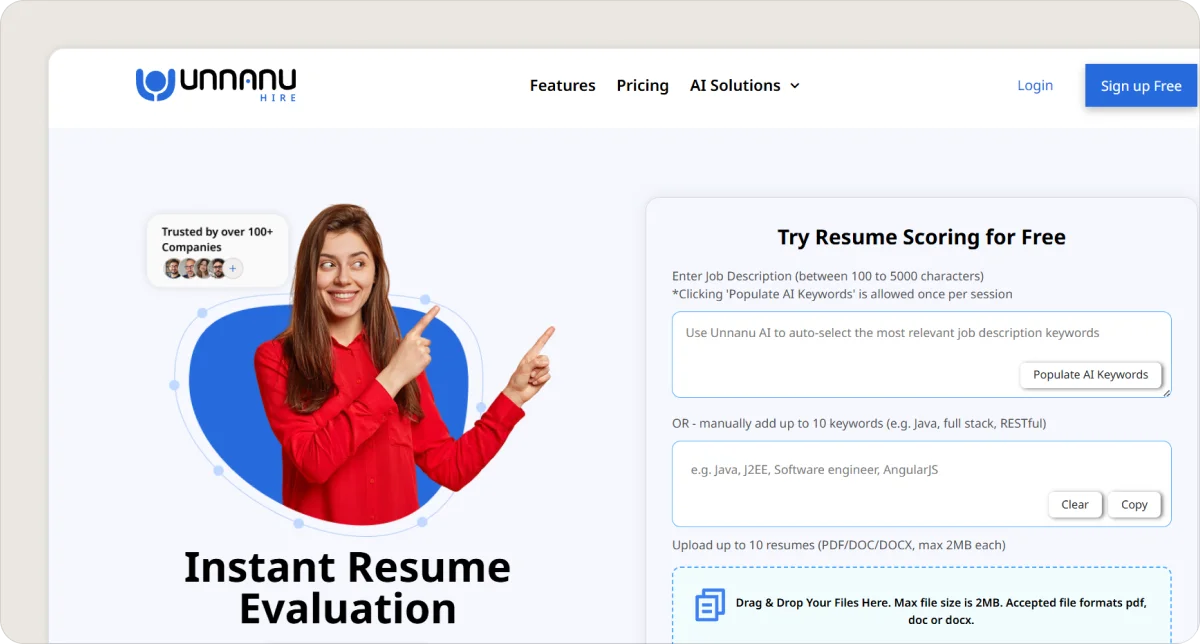The height and width of the screenshot is (644, 1200).
Task: Click the Instant Resume Evaluation heading
Action: coord(347,588)
